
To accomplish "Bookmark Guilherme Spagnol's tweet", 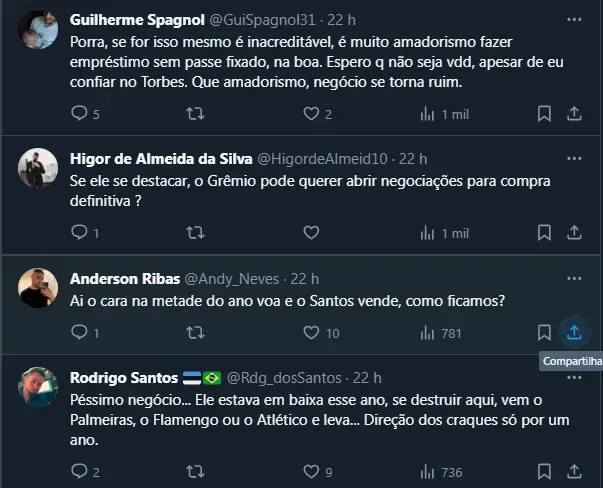I will point(544,114).
